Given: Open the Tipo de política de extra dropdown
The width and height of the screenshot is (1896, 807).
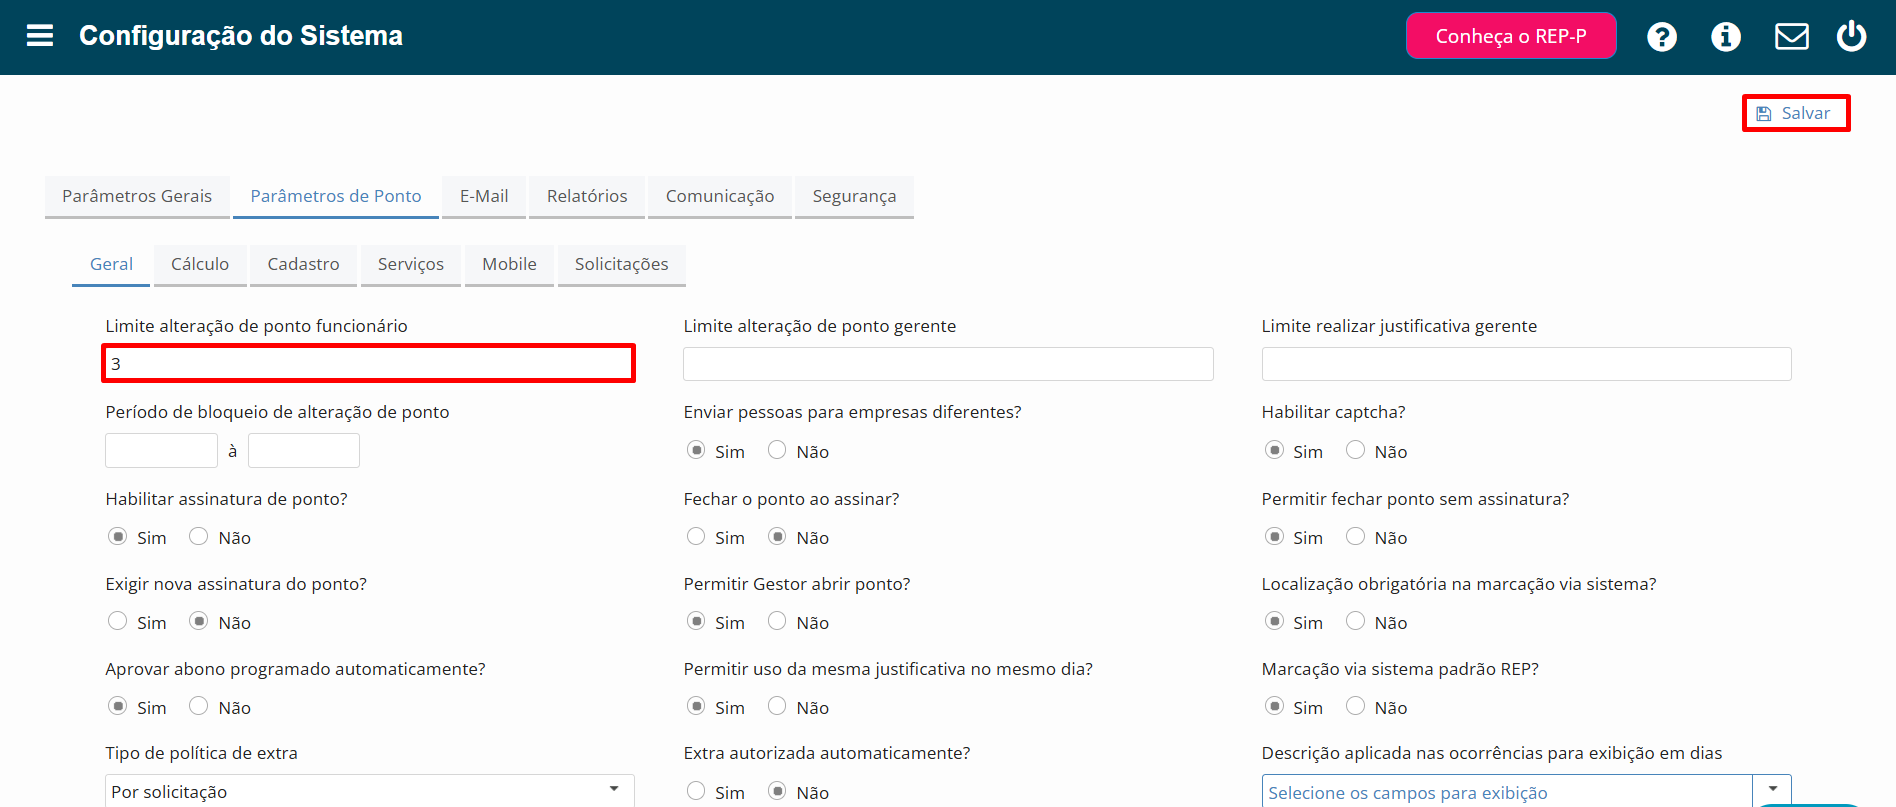Looking at the screenshot, I should [369, 791].
